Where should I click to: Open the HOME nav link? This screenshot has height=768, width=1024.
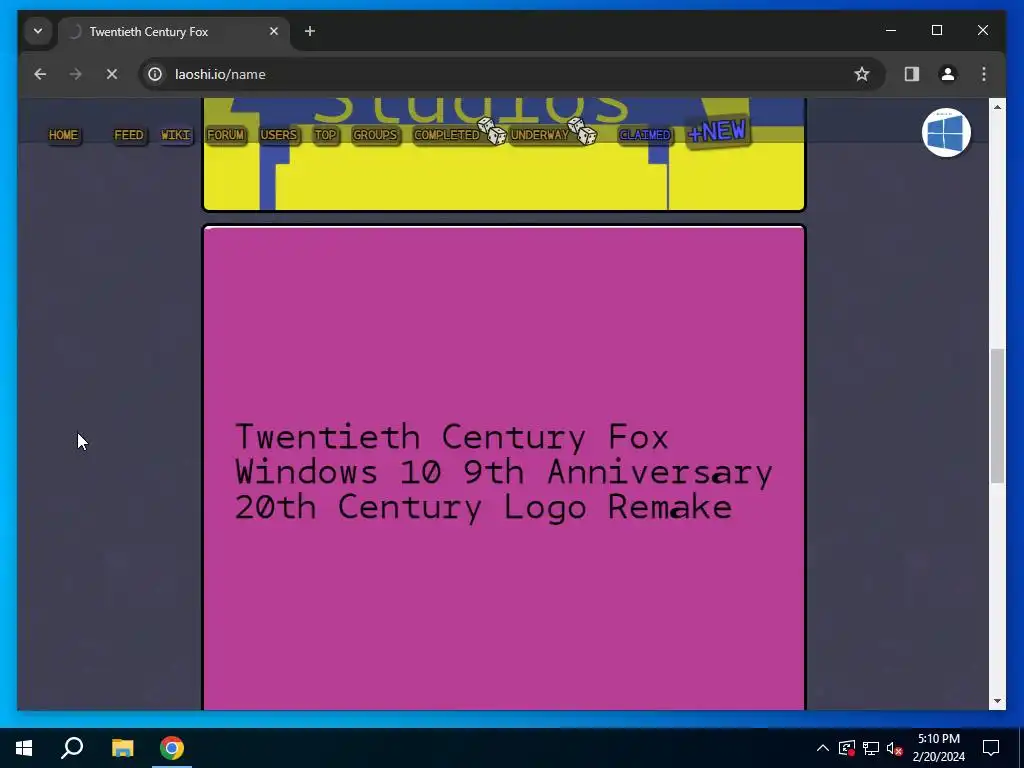tap(63, 135)
